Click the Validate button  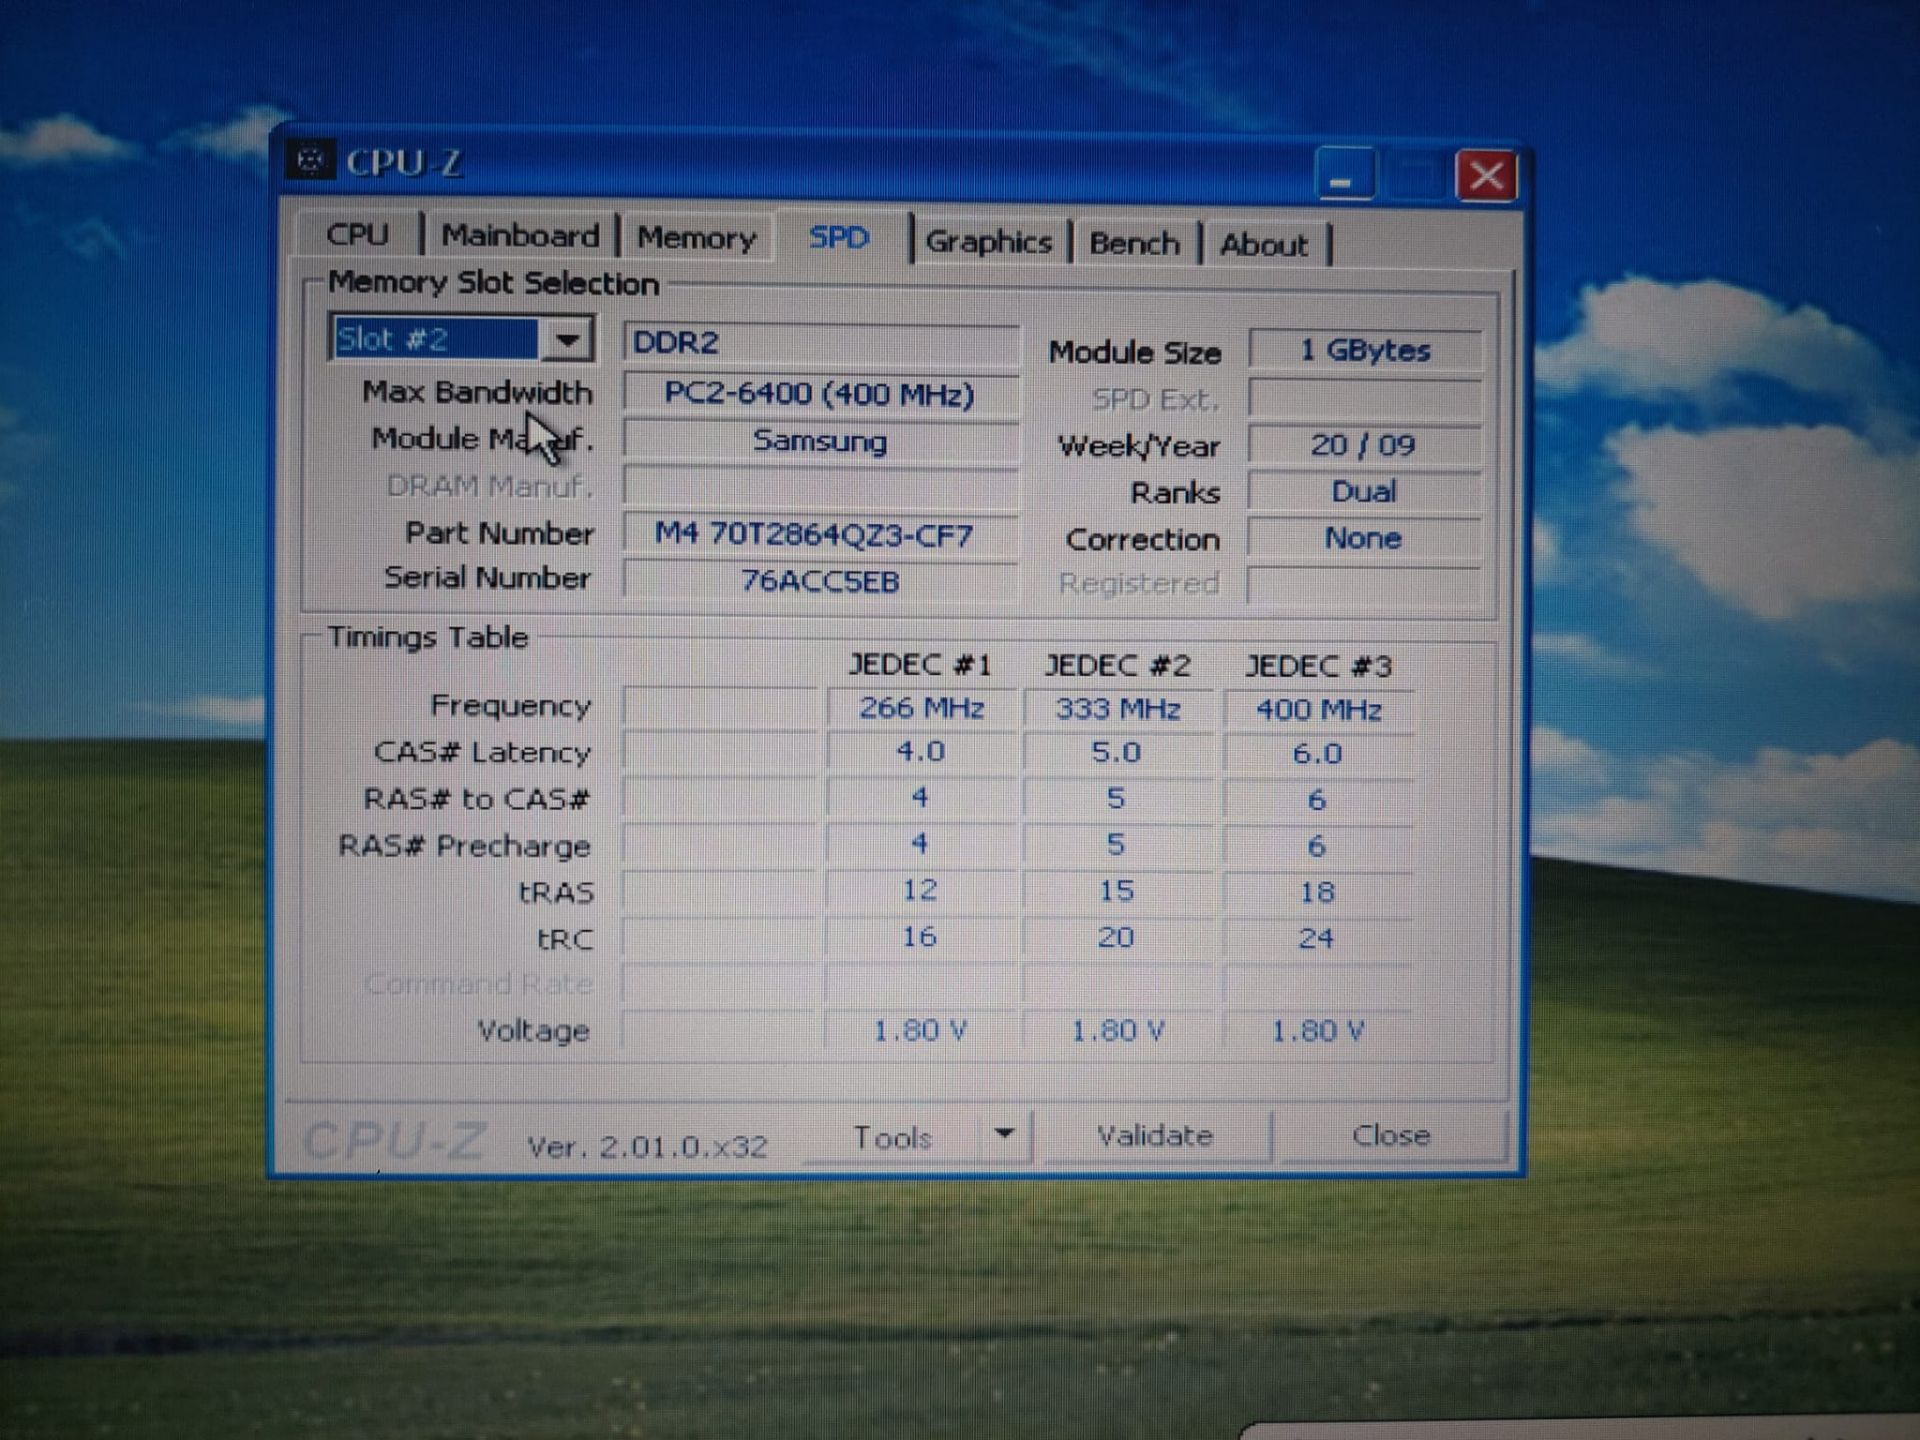pyautogui.click(x=1155, y=1136)
